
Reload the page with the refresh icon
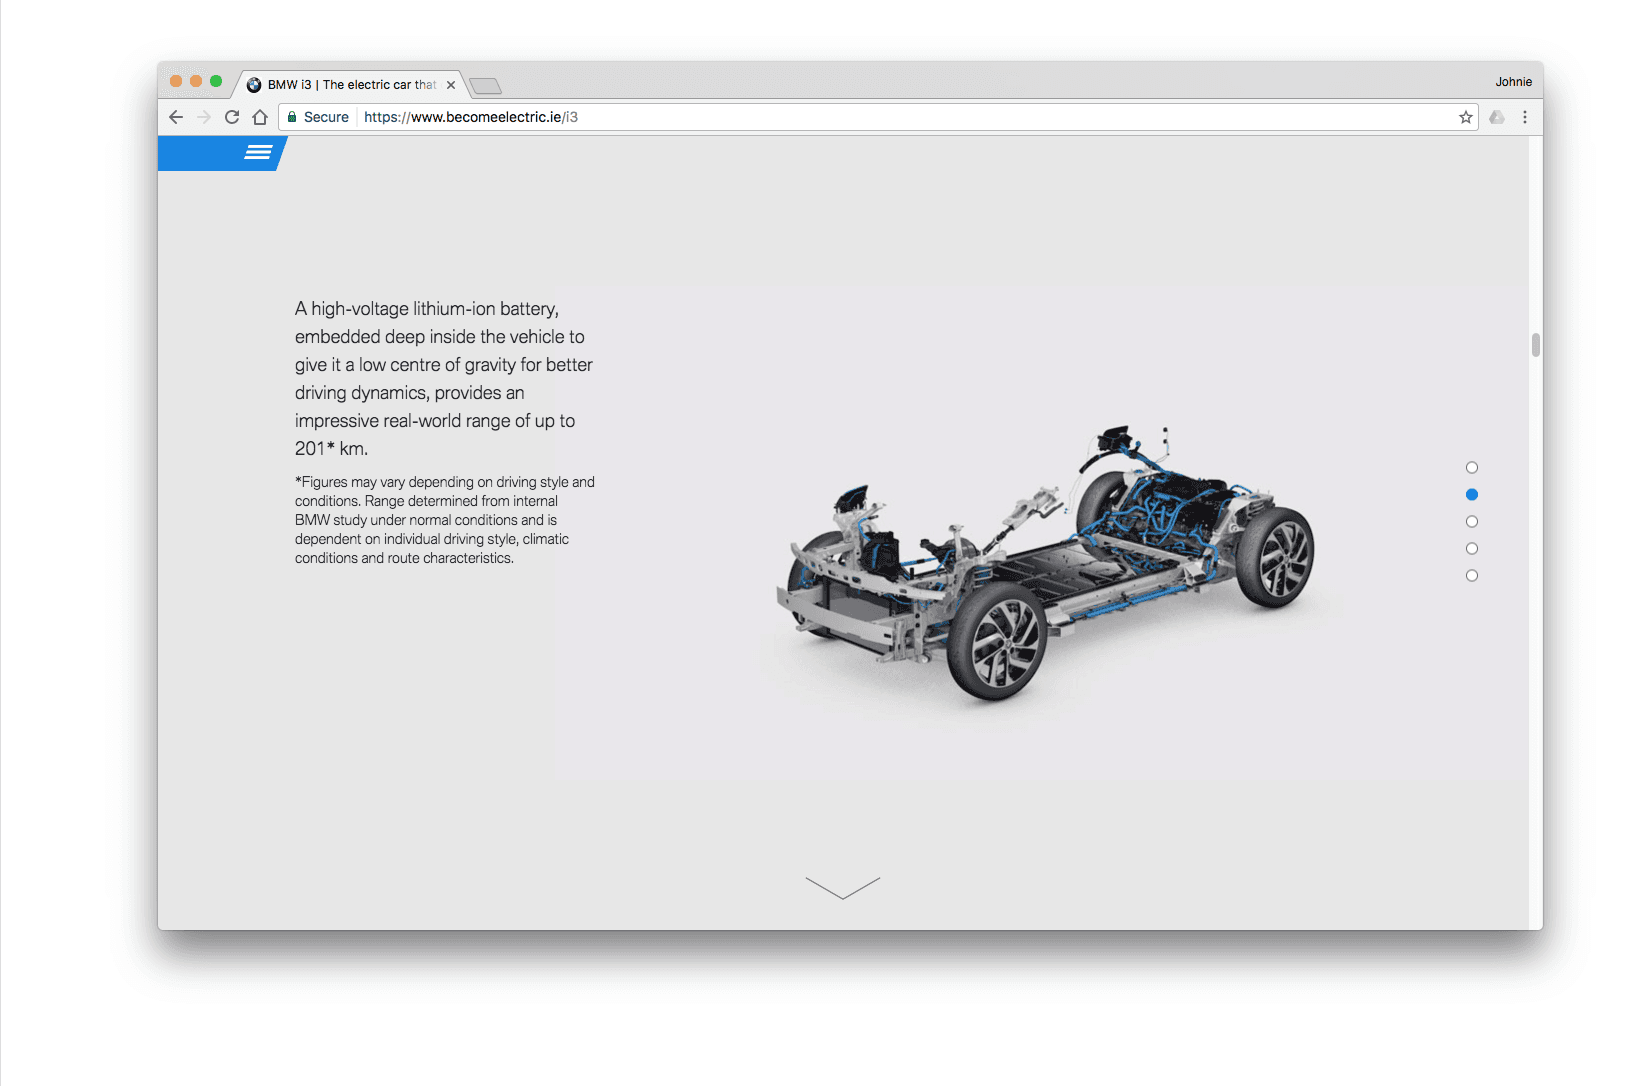tap(232, 117)
